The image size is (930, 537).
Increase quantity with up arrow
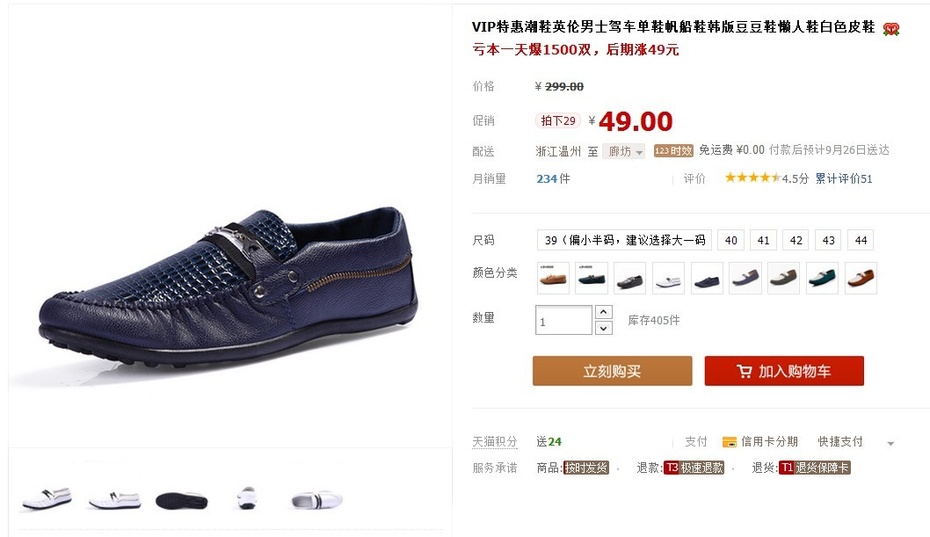click(603, 312)
